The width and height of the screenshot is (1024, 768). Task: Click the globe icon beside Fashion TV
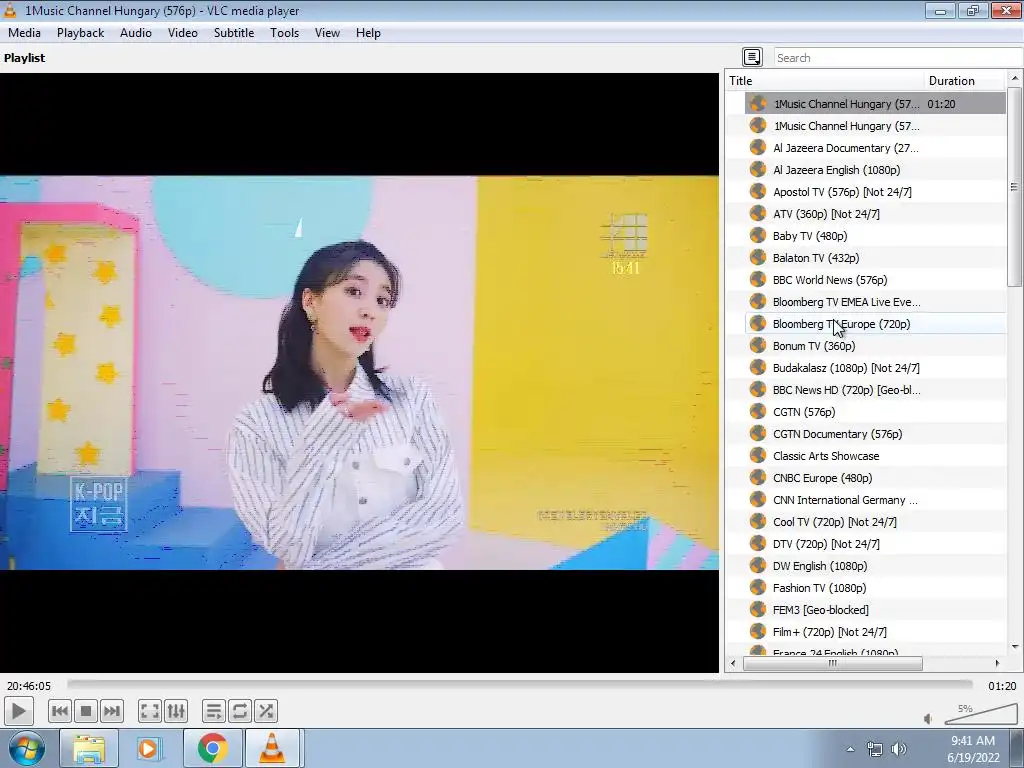[758, 587]
